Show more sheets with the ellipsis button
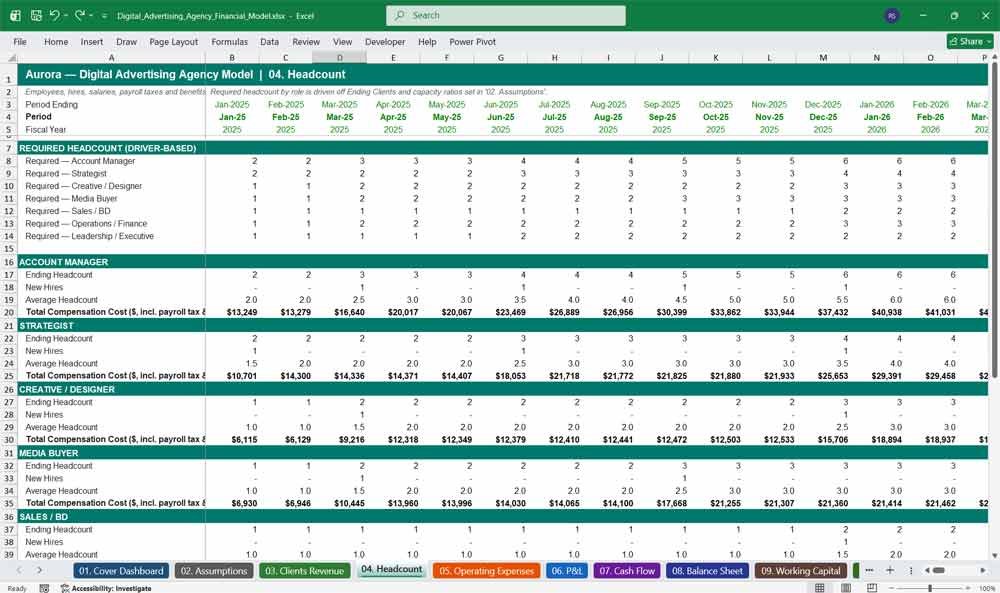 point(869,570)
